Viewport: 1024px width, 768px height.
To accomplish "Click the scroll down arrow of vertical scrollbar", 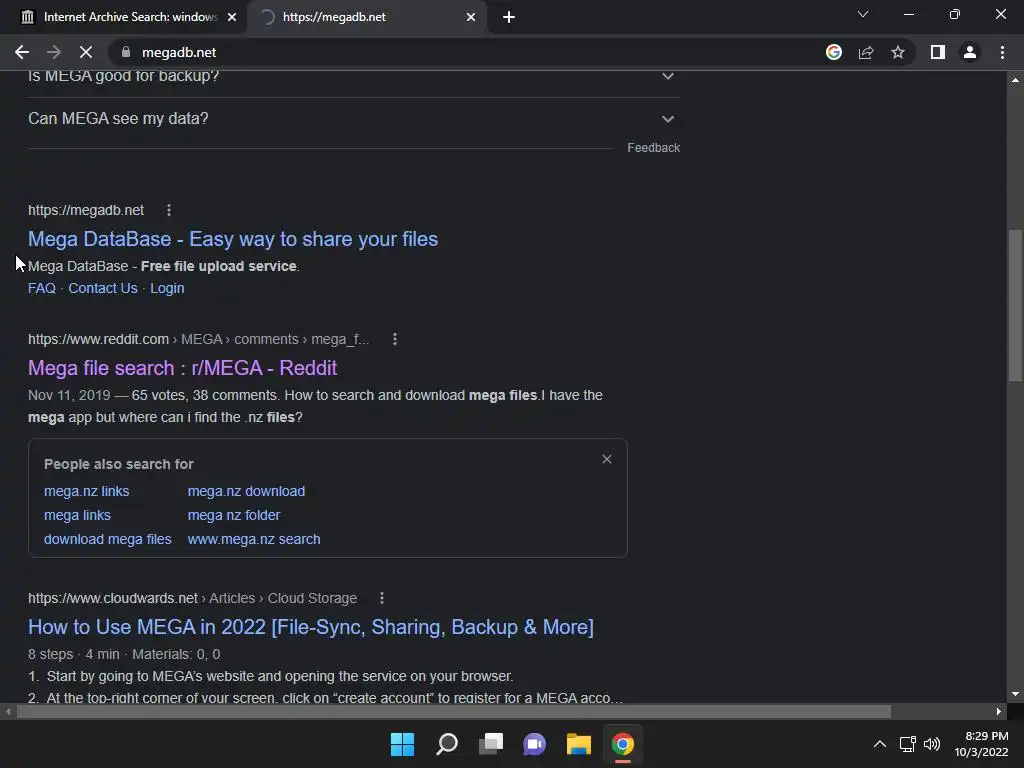I will click(1015, 694).
